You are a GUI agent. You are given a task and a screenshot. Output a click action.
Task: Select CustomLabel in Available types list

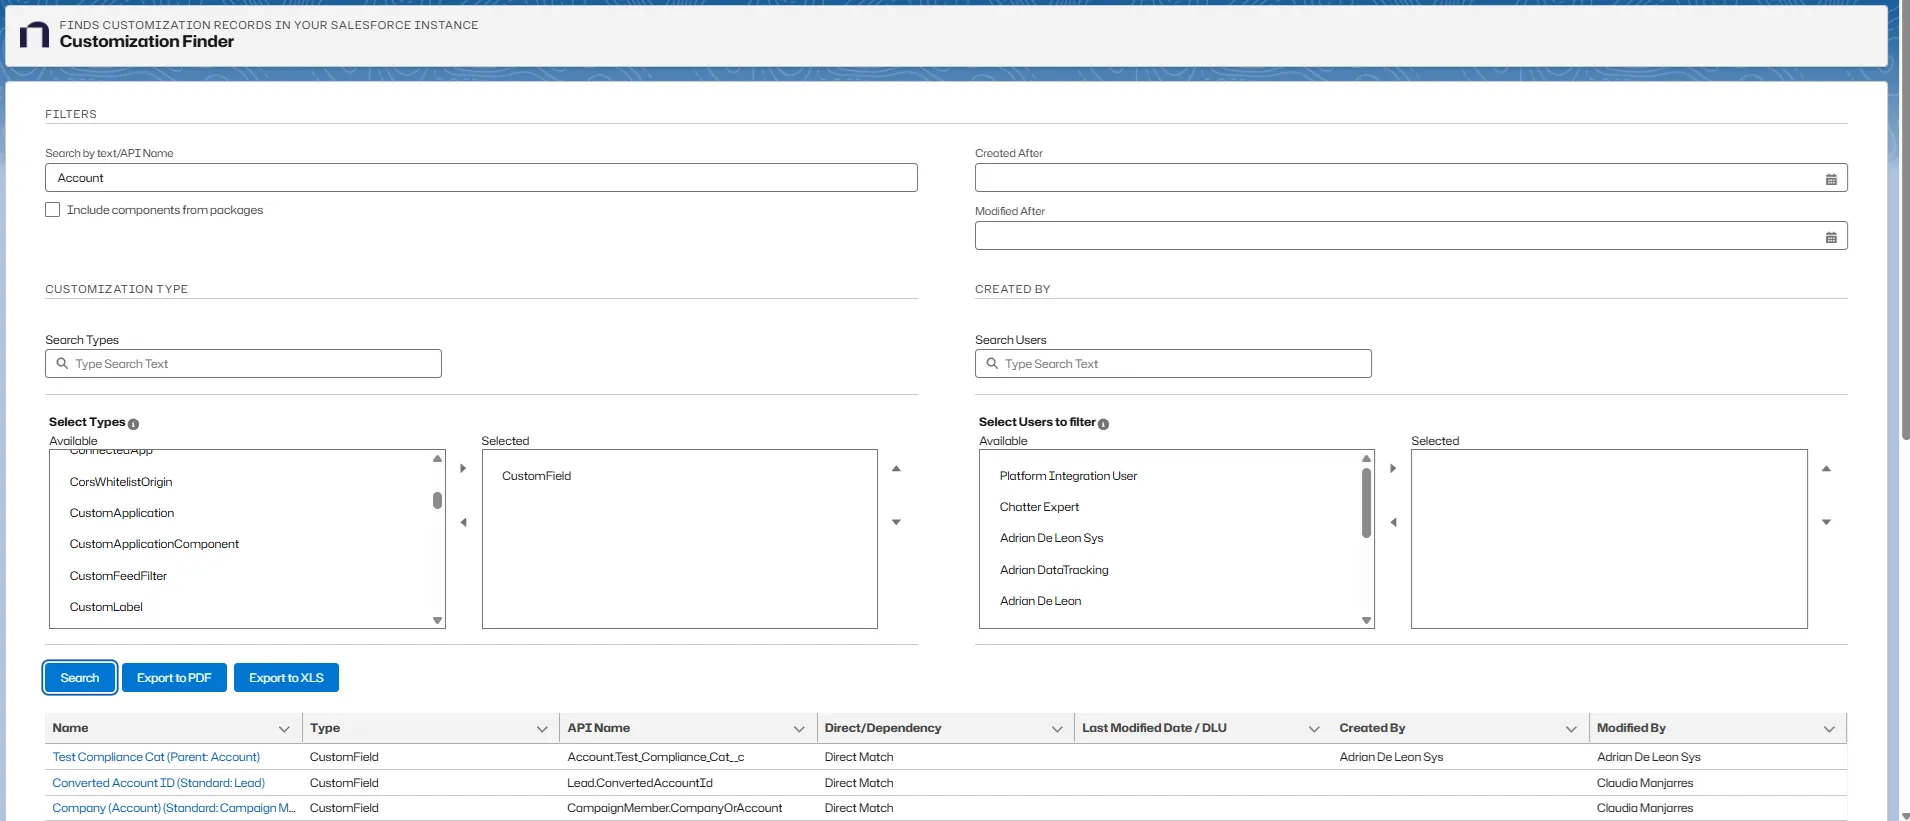(x=106, y=607)
